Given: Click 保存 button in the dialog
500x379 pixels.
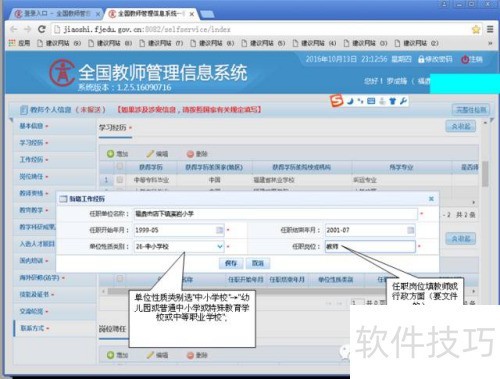Looking at the screenshot, I should click(x=231, y=263).
